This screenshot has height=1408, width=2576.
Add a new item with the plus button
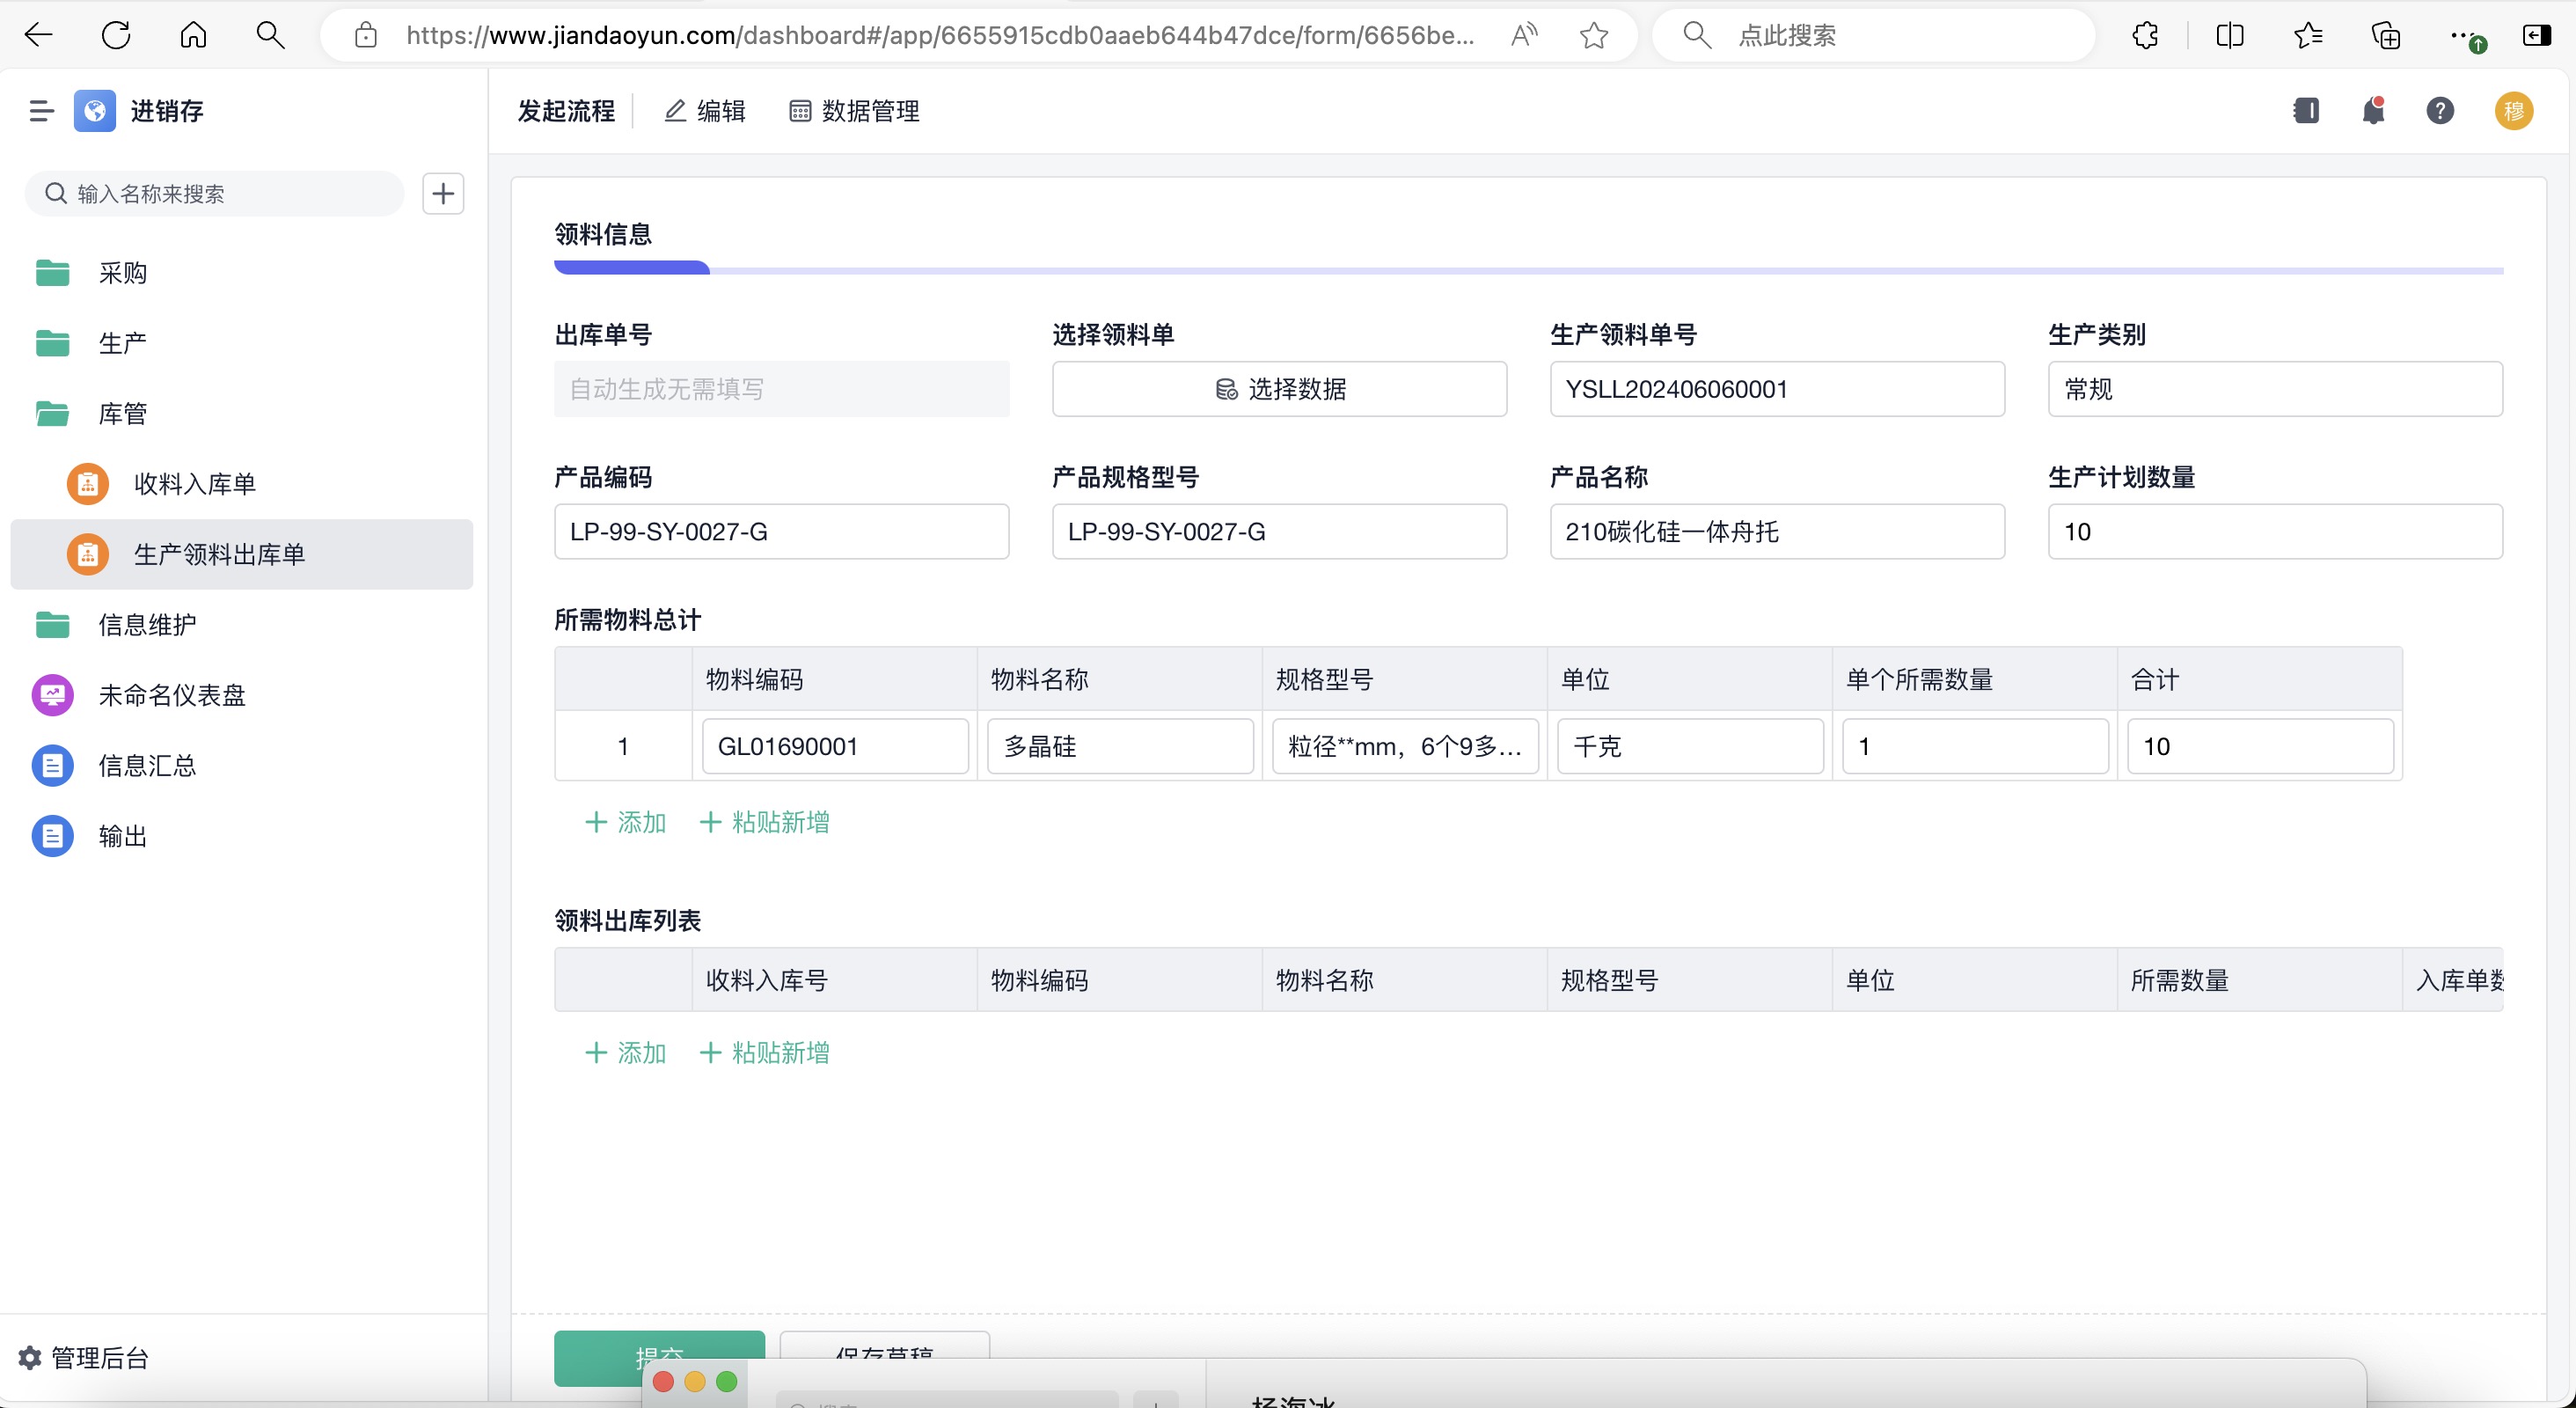443,193
